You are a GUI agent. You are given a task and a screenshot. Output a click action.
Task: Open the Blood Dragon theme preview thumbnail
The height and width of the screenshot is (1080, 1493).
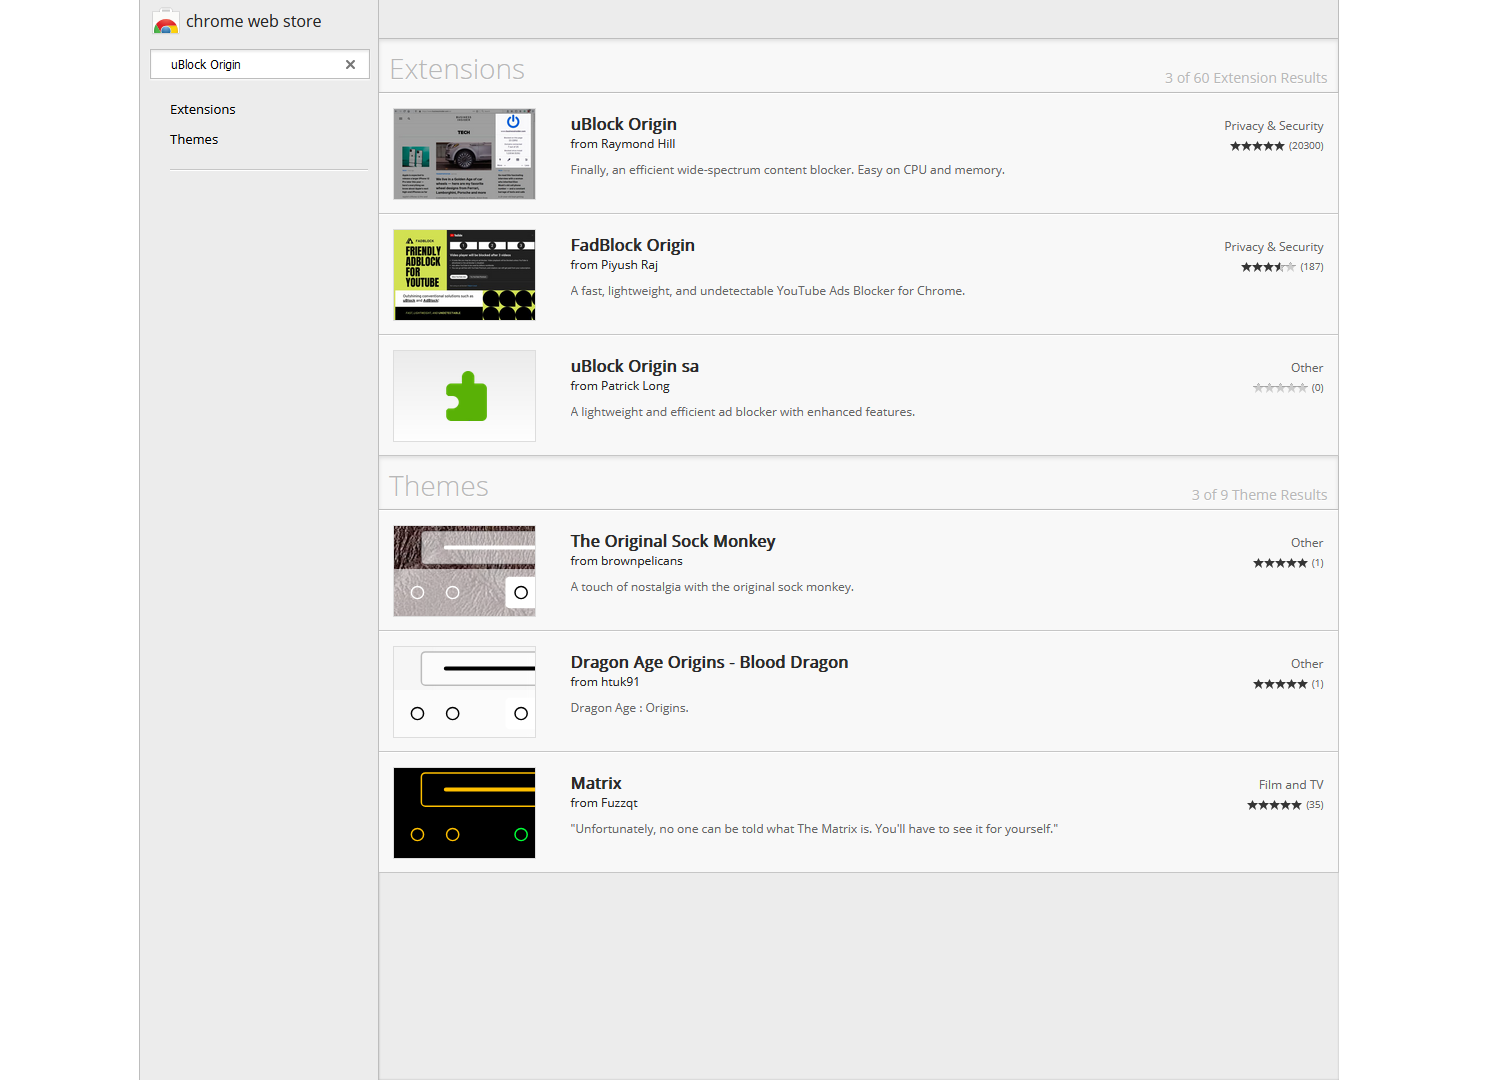(x=464, y=692)
